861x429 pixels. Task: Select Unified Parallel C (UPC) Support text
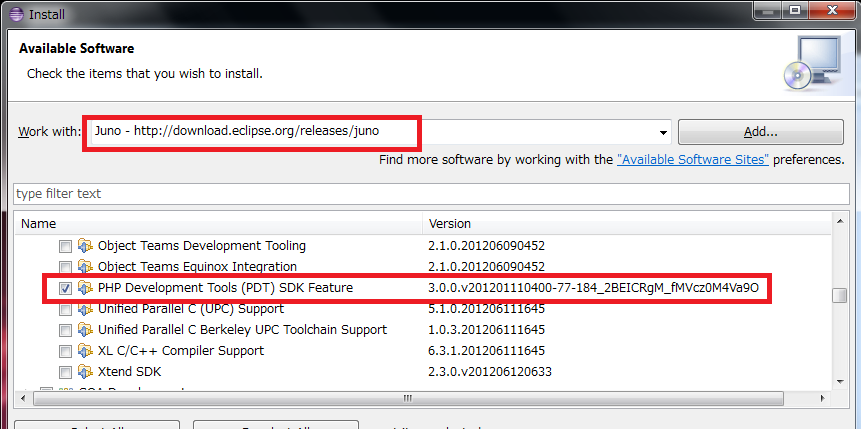tap(191, 309)
